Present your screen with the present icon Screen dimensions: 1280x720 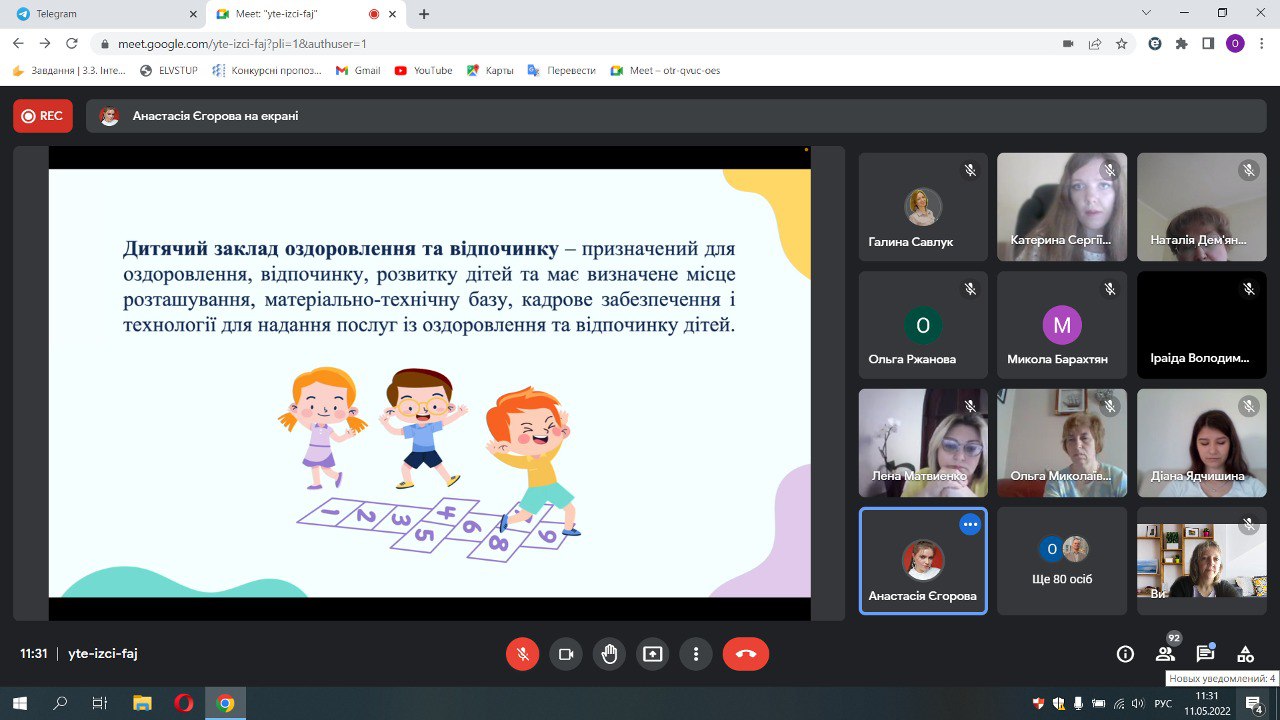click(652, 654)
